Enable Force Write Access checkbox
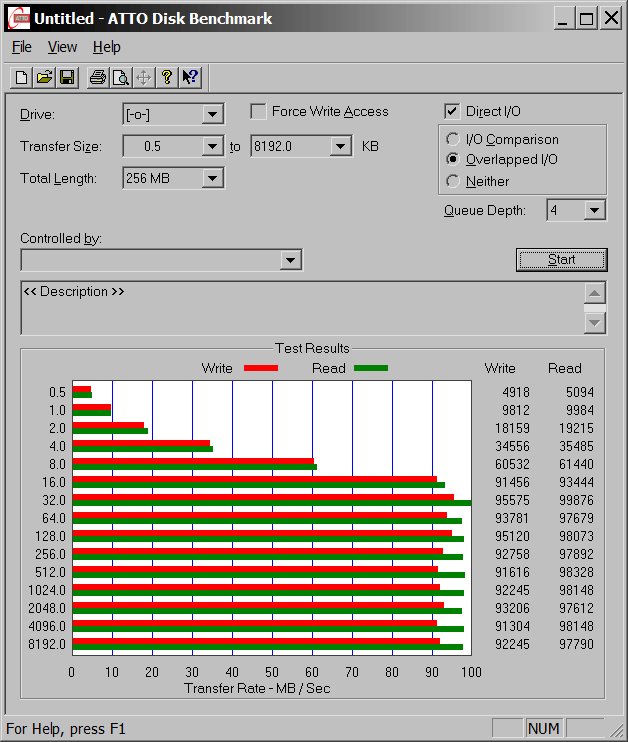Image resolution: width=628 pixels, height=742 pixels. tap(258, 112)
